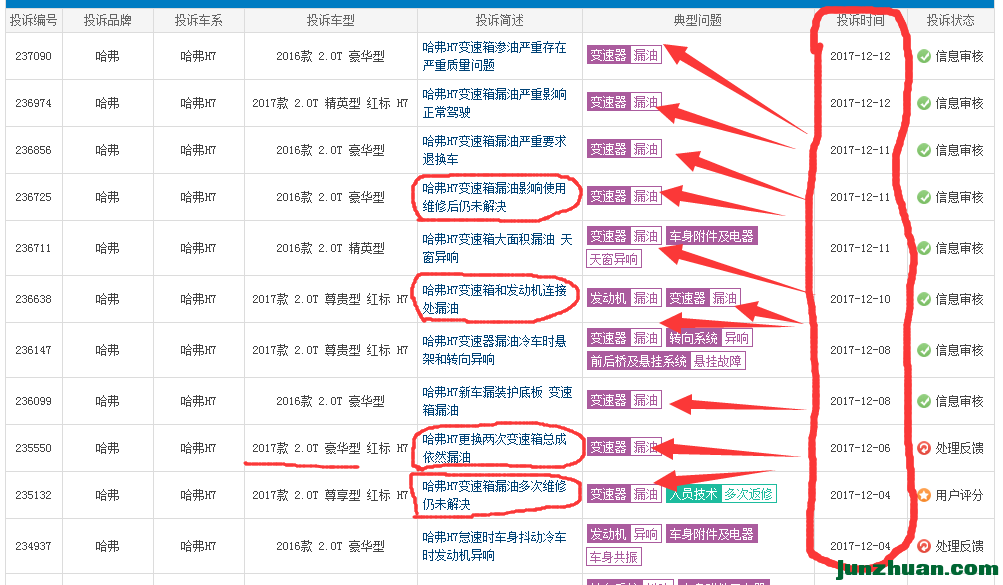
Task: Open link 哈弗H7变速箱大面积漏油 天窗异响
Action: (x=497, y=248)
